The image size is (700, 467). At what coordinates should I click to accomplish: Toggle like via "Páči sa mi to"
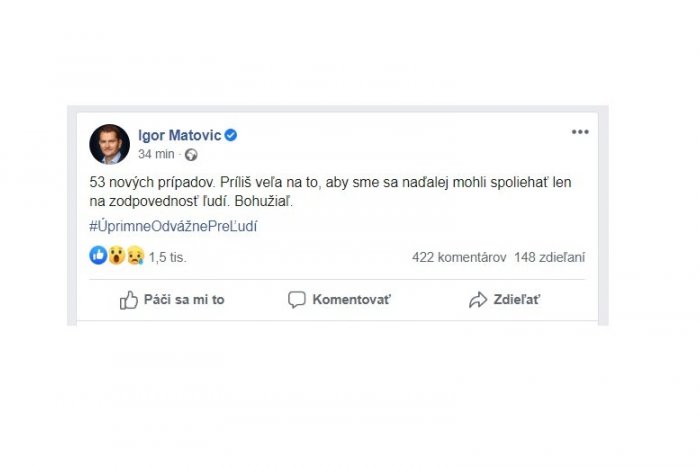(x=184, y=300)
